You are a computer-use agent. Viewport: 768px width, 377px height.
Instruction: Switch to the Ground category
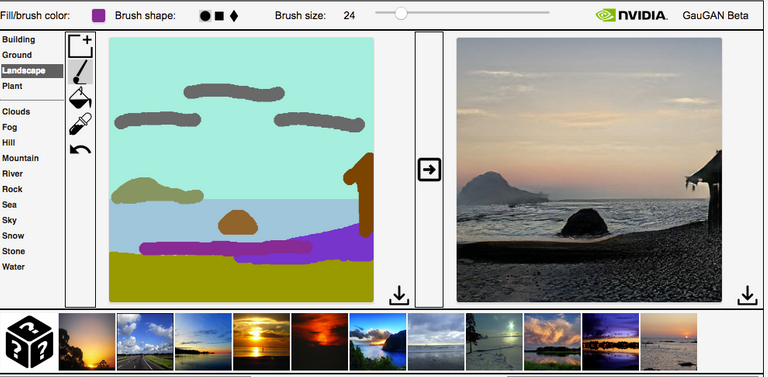tap(17, 55)
